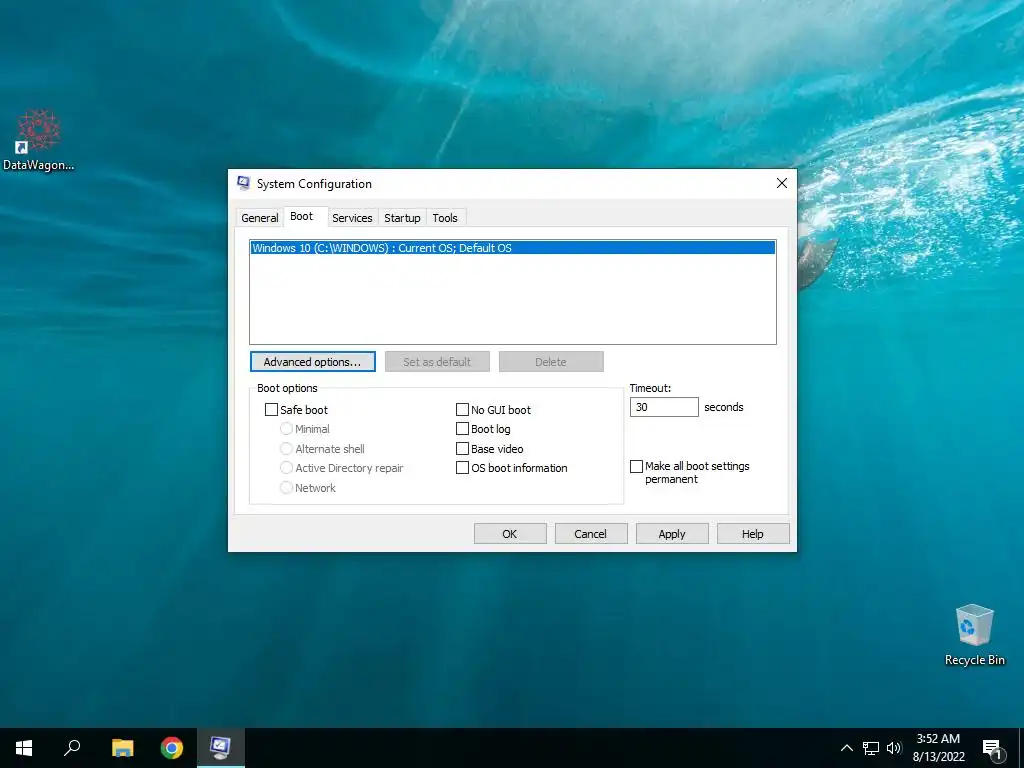Switch to the Services tab

pyautogui.click(x=352, y=218)
